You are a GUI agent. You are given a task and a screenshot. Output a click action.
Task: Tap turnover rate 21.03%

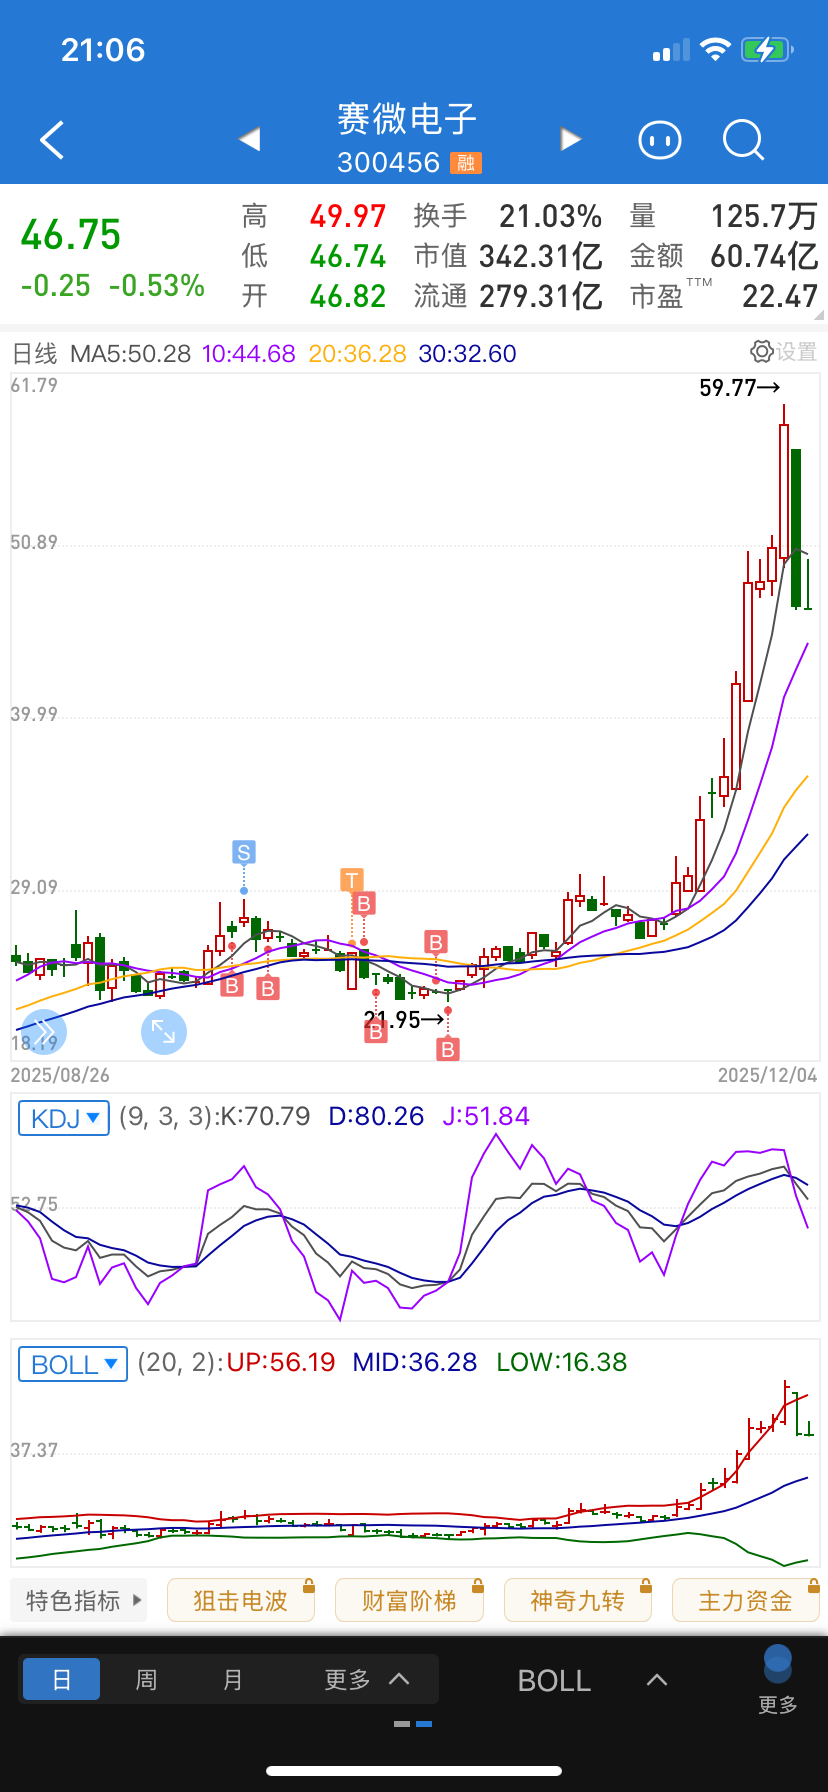(551, 216)
